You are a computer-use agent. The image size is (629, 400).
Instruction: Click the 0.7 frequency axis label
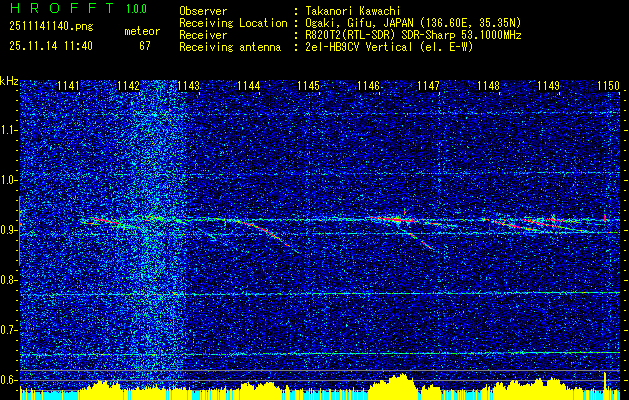pyautogui.click(x=9, y=330)
